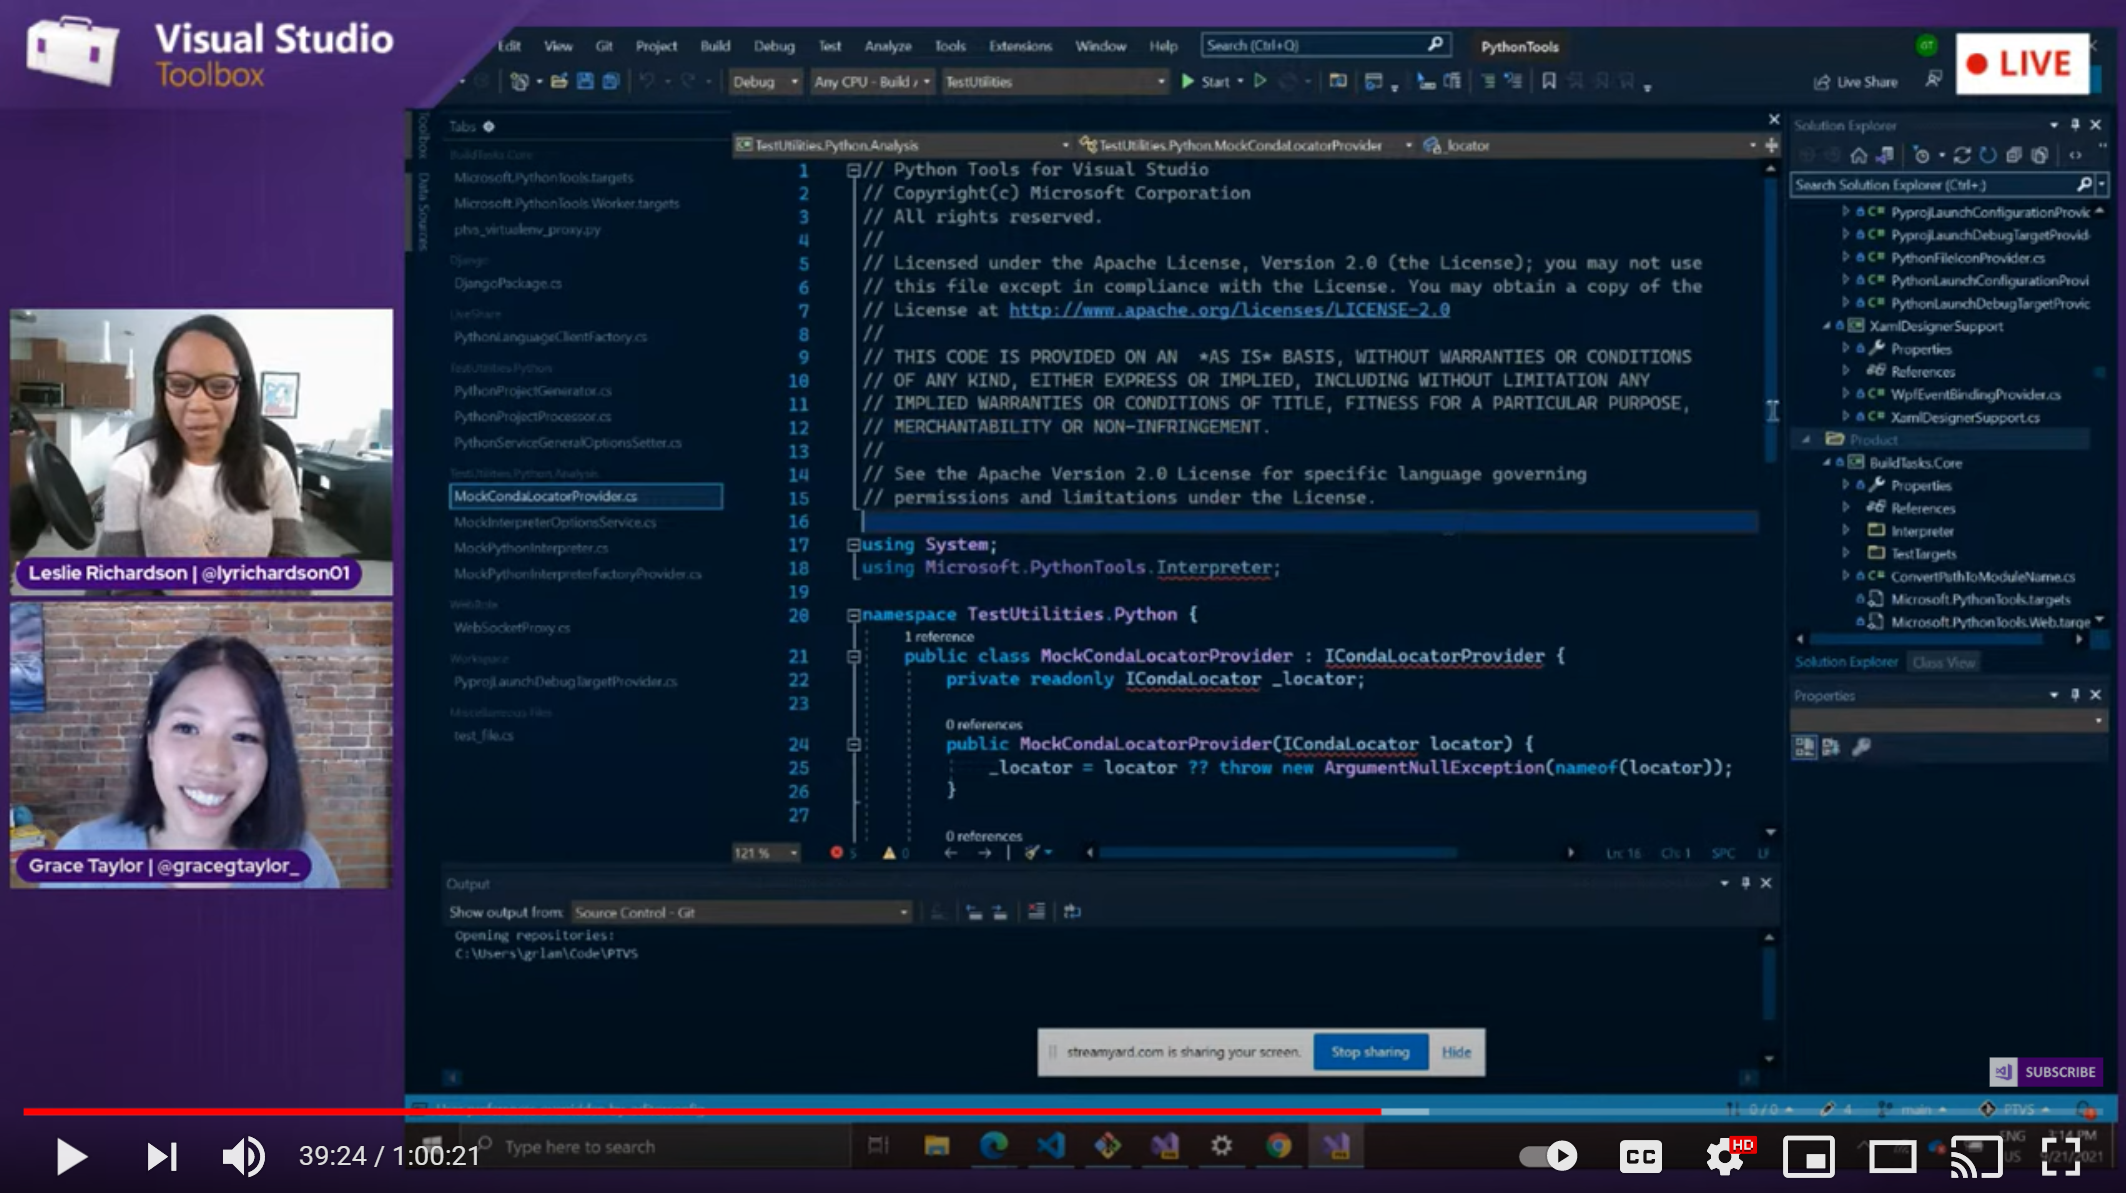Click the Hide link on the sharing bar
This screenshot has height=1193, width=2126.
tap(1456, 1052)
